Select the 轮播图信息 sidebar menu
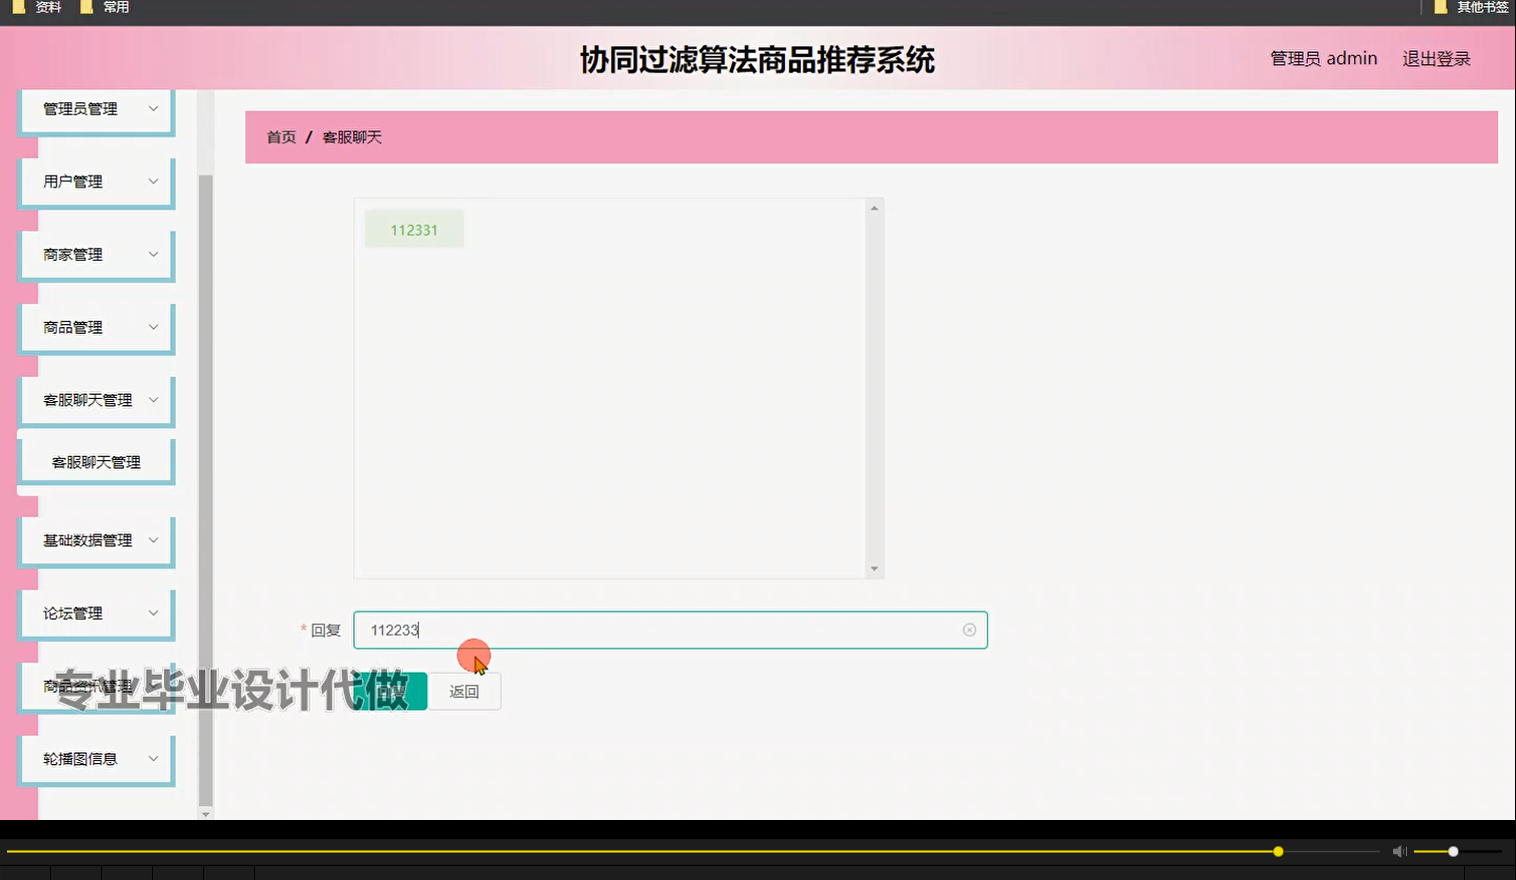 (x=96, y=758)
